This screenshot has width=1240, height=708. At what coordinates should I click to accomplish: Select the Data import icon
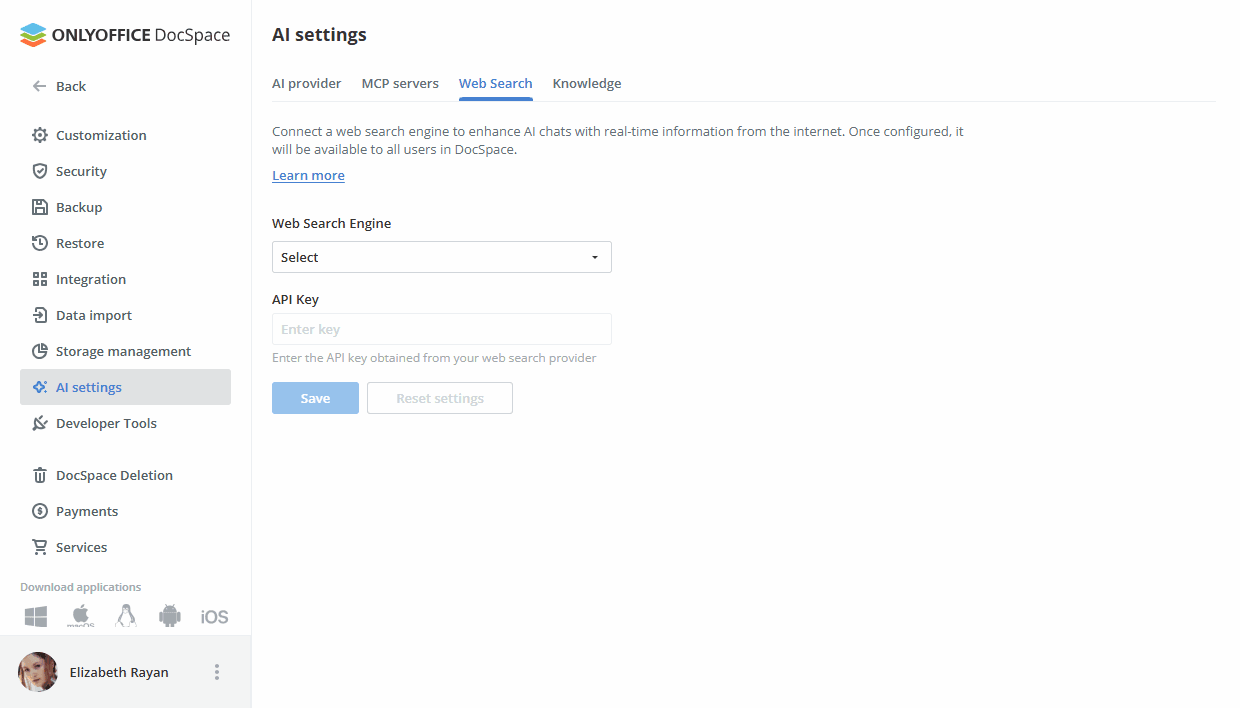point(38,315)
